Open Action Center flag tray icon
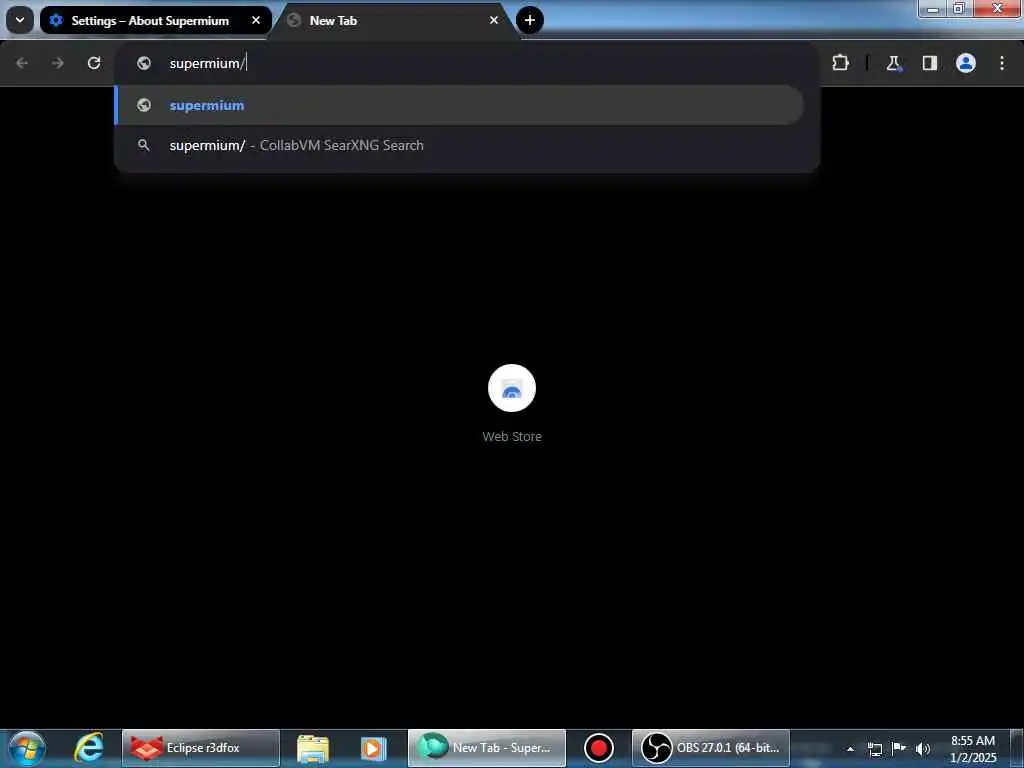1024x768 pixels. pyautogui.click(x=899, y=748)
